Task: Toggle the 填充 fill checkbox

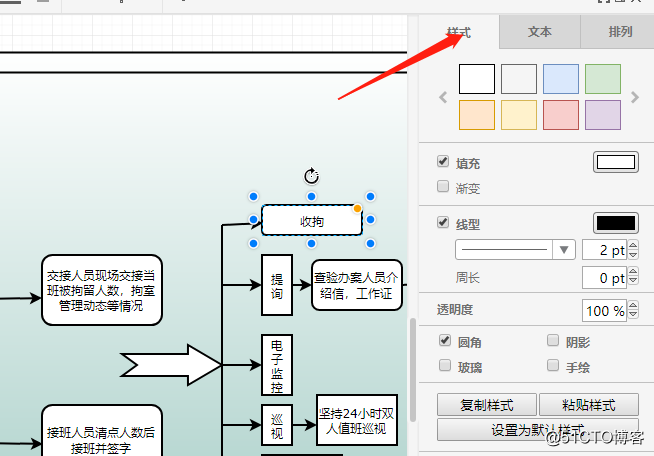Action: [x=443, y=161]
